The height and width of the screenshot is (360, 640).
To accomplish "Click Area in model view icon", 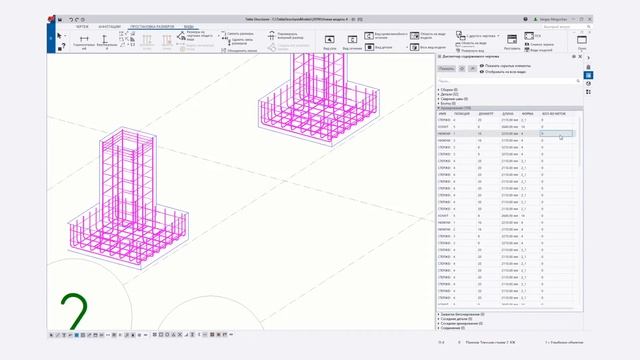I will [x=415, y=36].
